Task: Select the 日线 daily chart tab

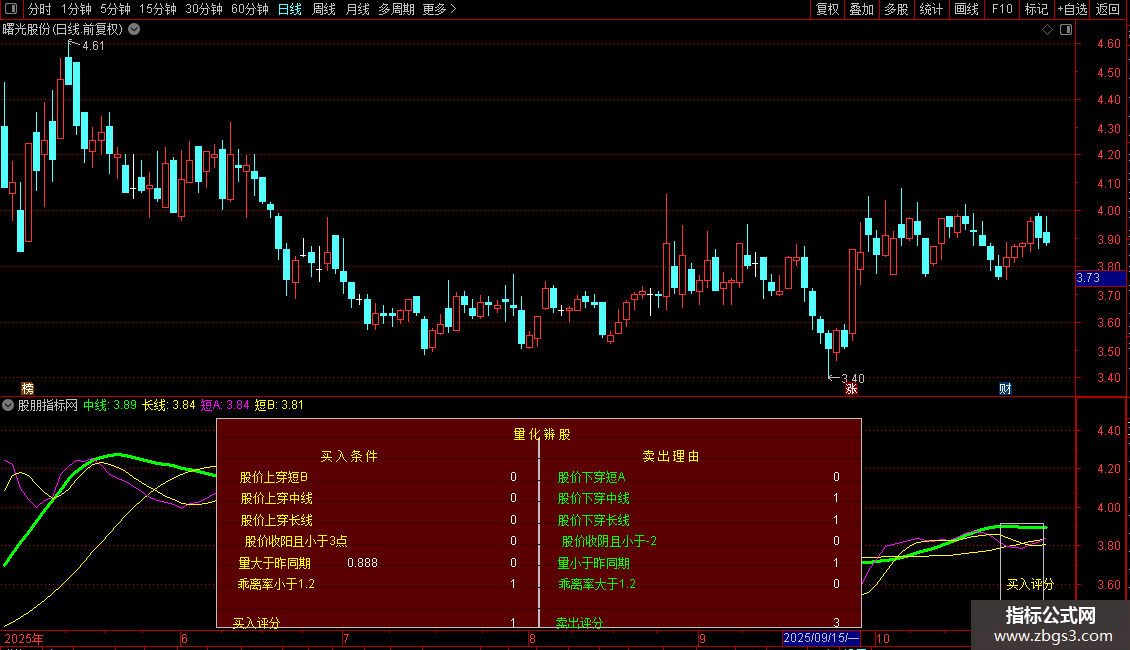Action: [290, 9]
